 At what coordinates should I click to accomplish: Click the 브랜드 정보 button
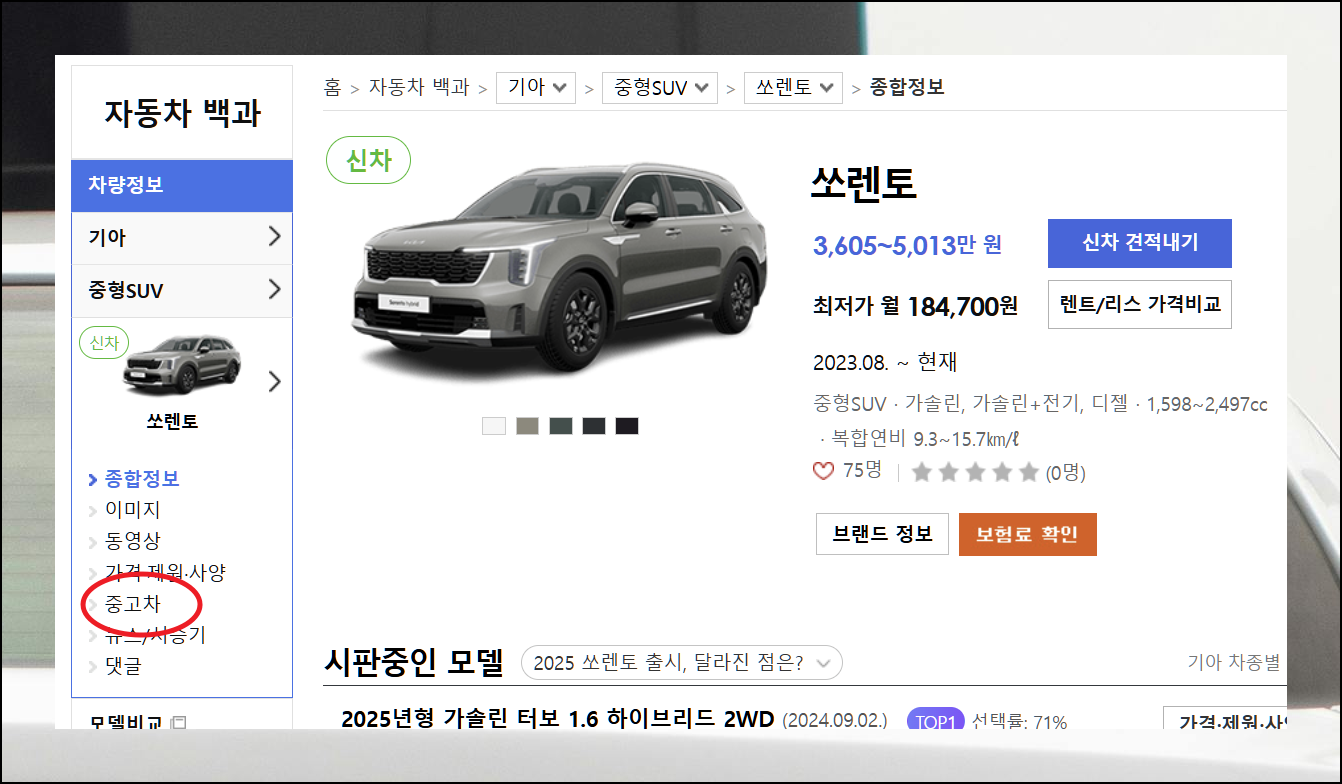[x=882, y=534]
